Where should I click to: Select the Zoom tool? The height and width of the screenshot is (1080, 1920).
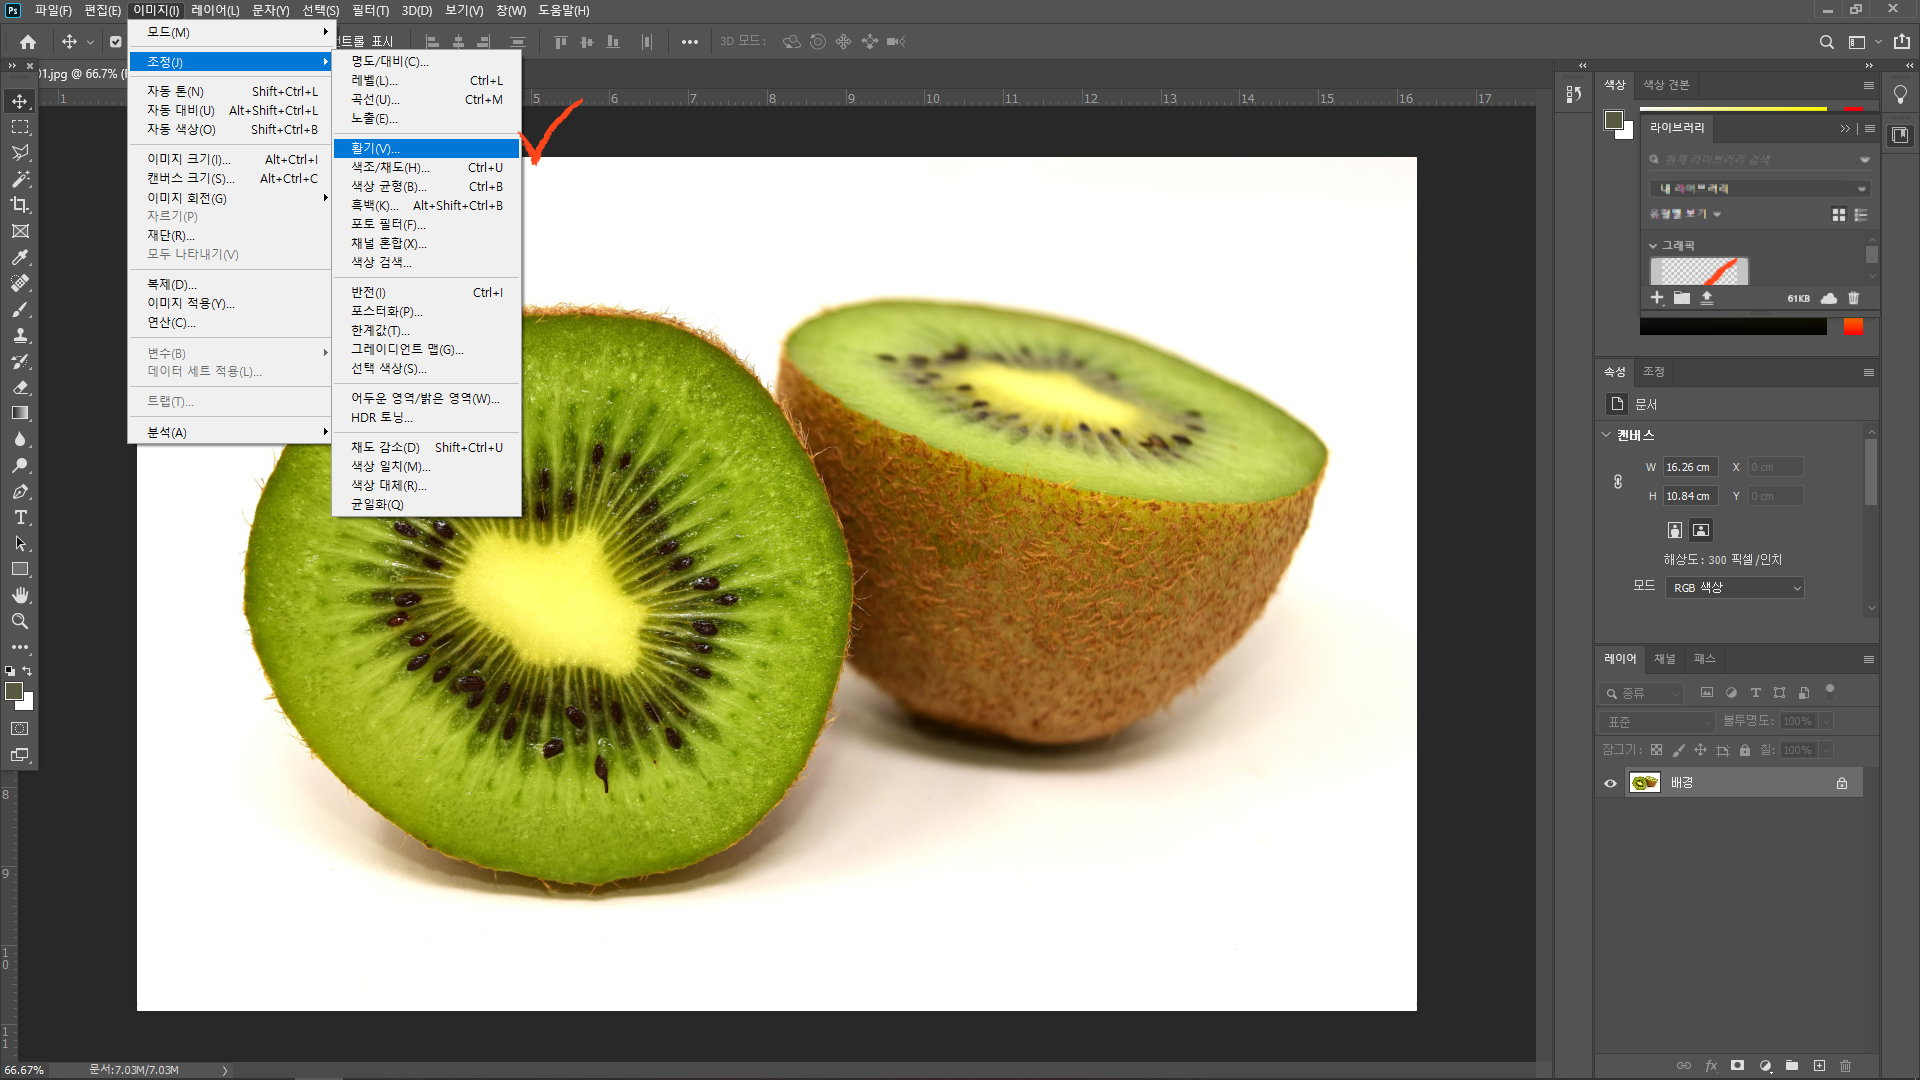[20, 621]
